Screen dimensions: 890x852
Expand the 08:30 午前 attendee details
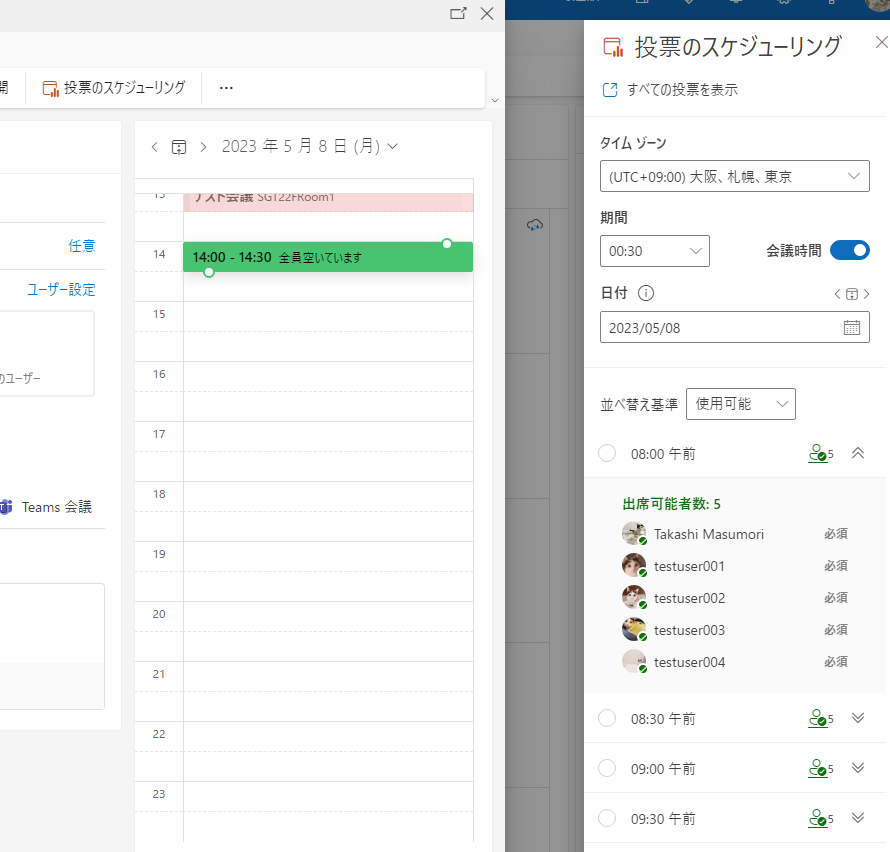tap(858, 718)
